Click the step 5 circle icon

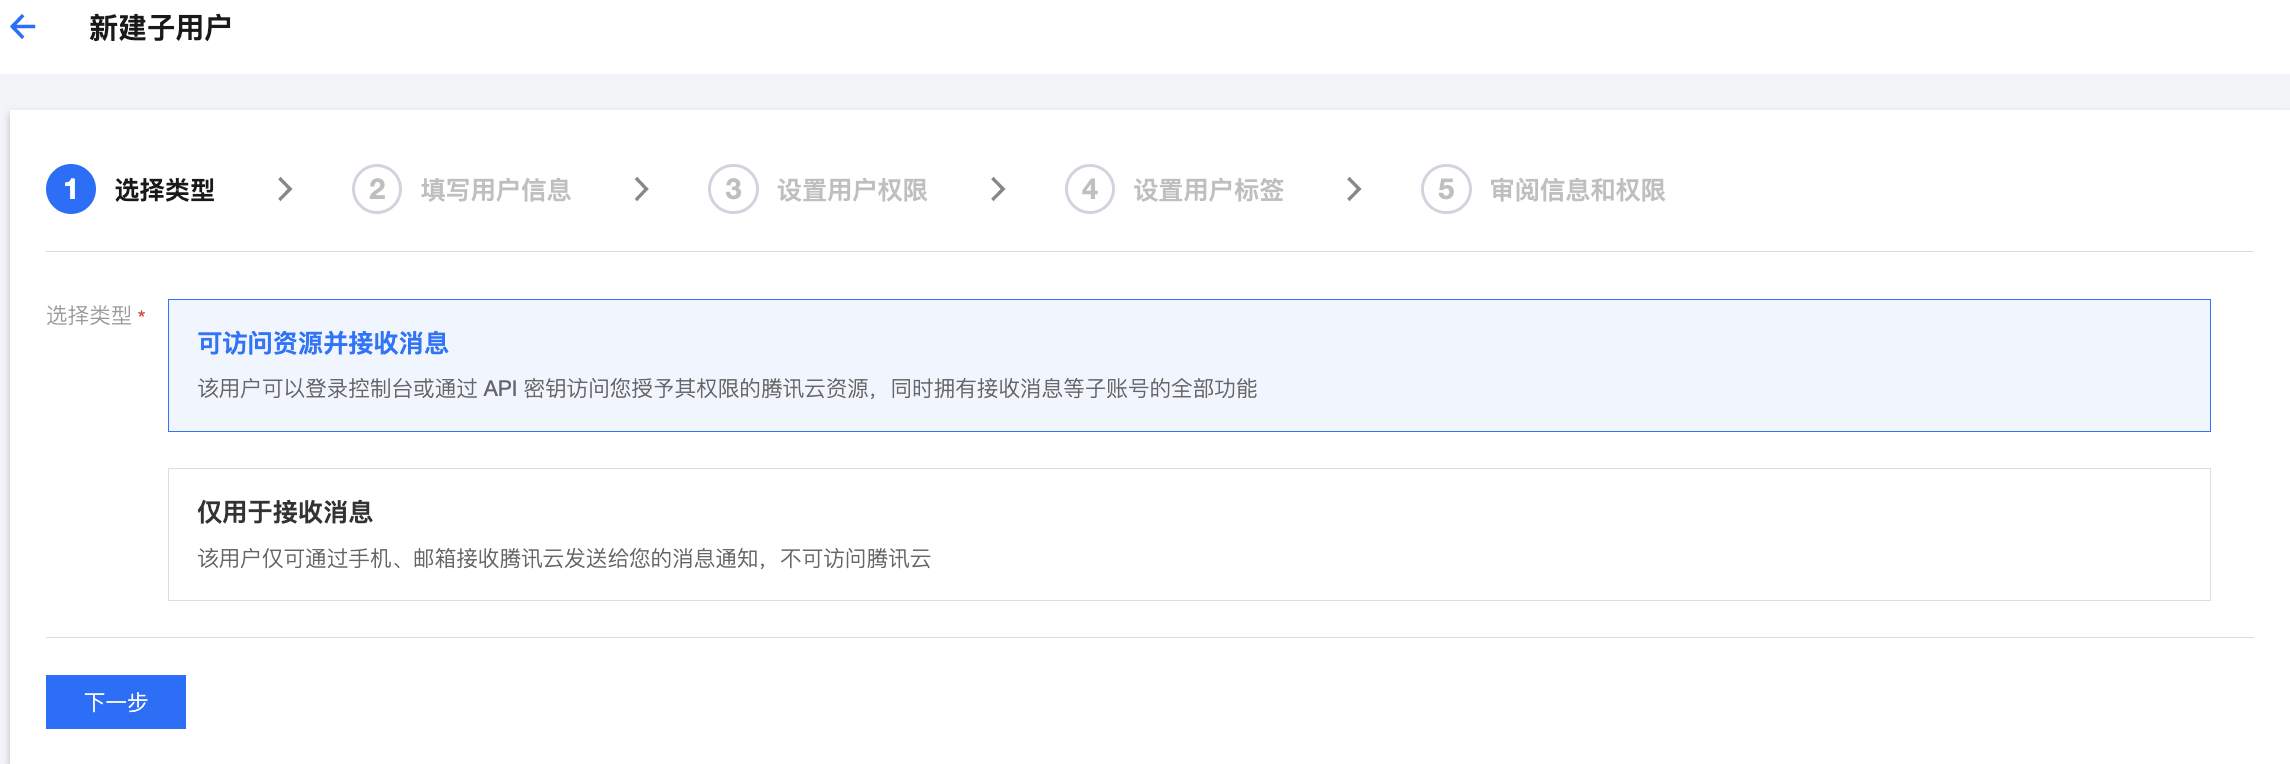tap(1446, 189)
